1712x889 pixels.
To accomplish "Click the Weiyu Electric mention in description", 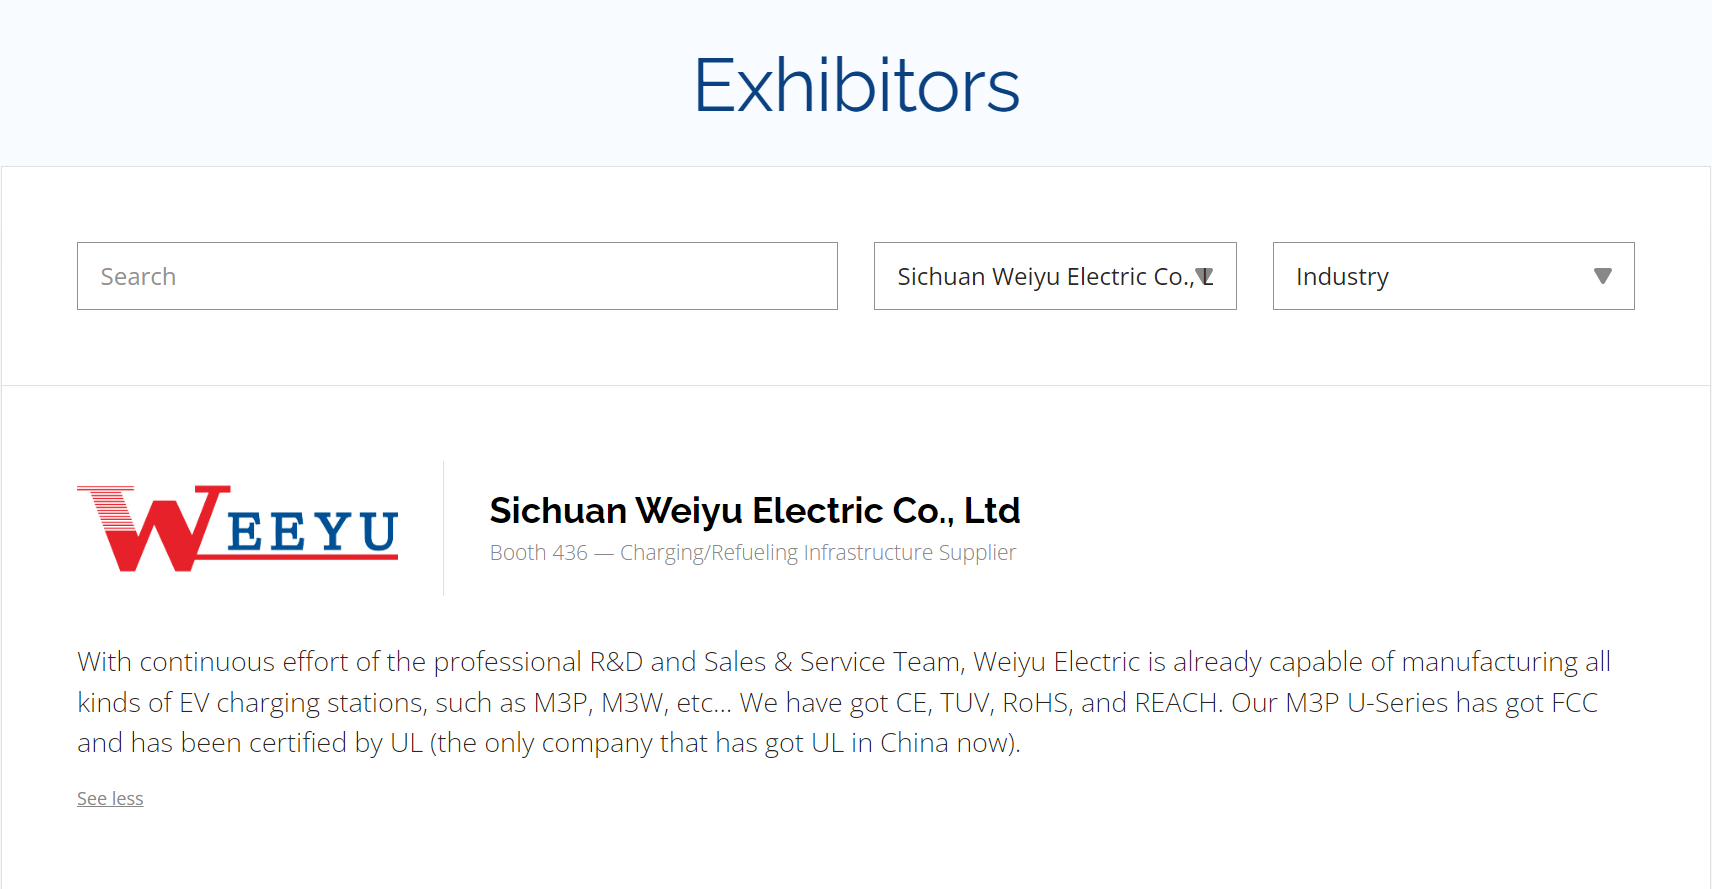I will tap(1057, 662).
